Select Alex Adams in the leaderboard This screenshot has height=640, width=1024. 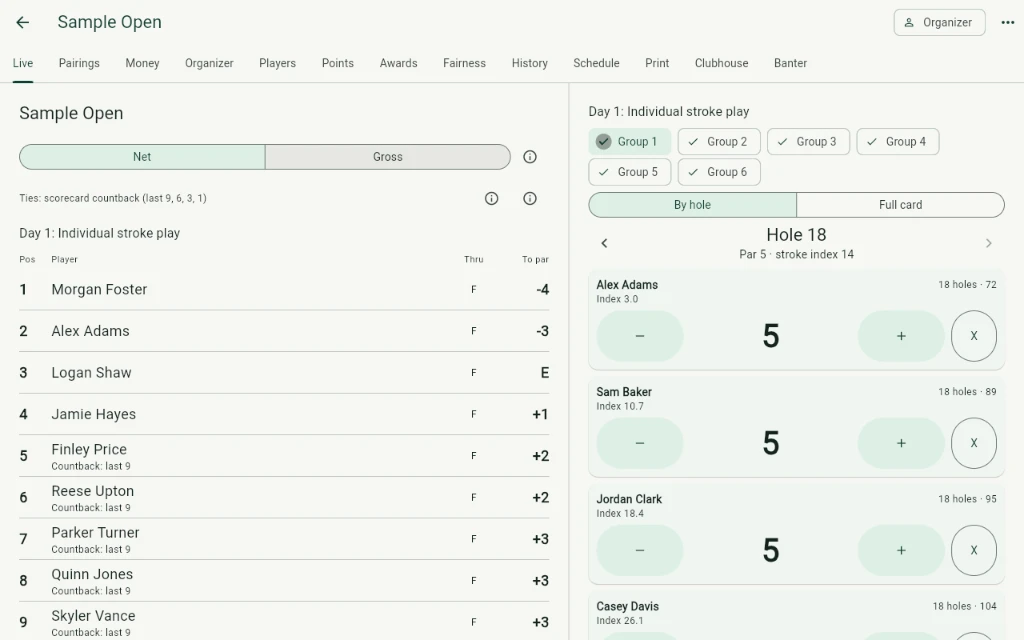tap(284, 331)
